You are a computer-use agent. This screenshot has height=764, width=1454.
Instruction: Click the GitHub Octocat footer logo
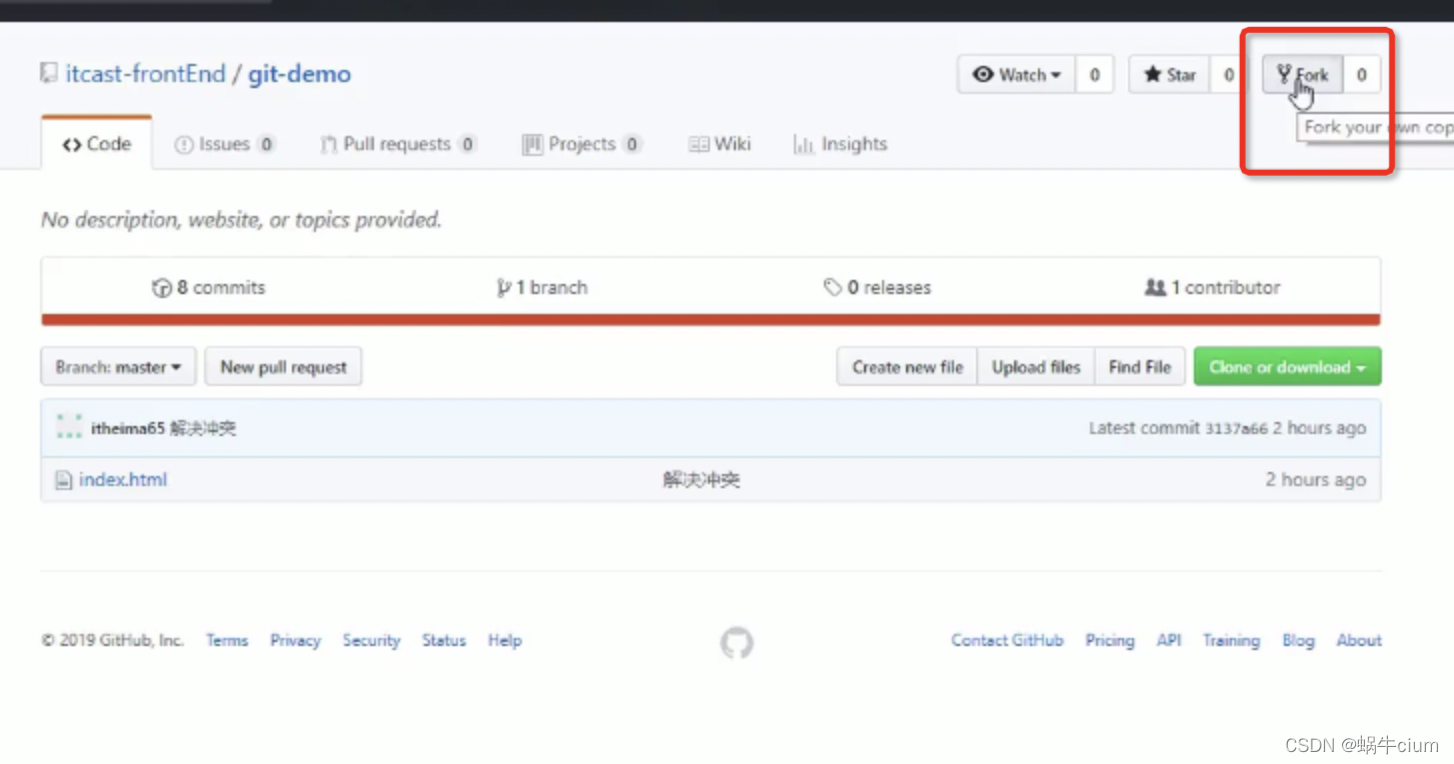pyautogui.click(x=737, y=643)
